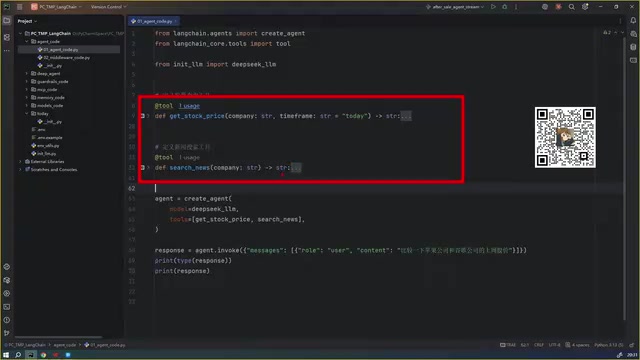Open init_llm.py in project tree
Screen dimensions: 640x360
tap(44, 154)
